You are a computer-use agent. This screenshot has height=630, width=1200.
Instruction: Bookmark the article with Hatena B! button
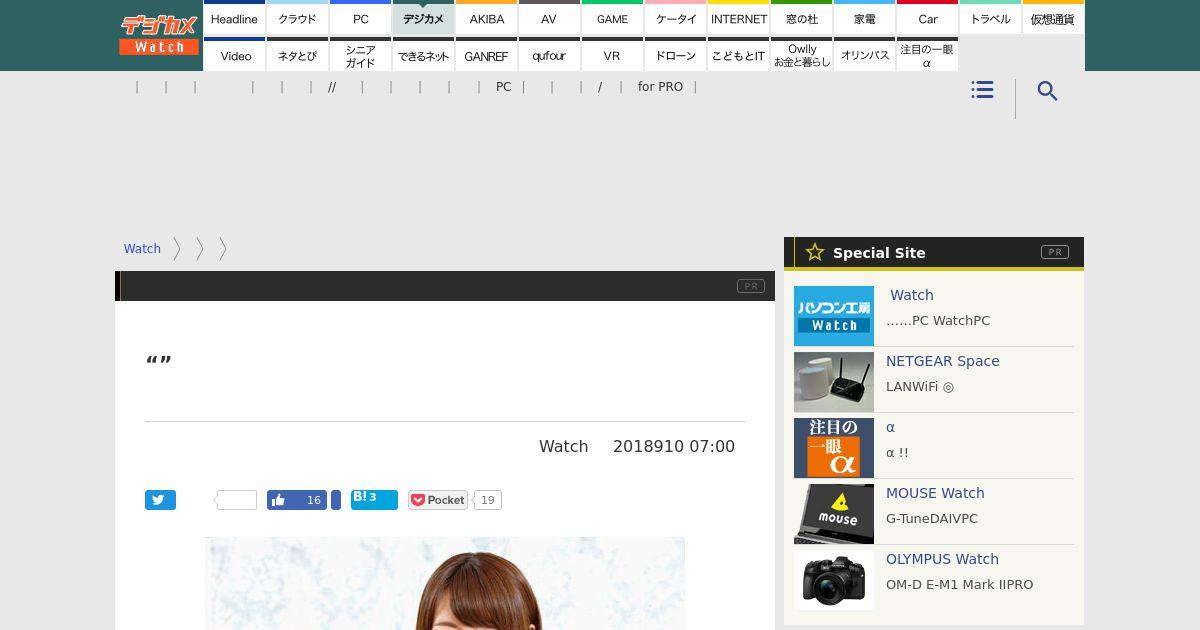pos(374,499)
